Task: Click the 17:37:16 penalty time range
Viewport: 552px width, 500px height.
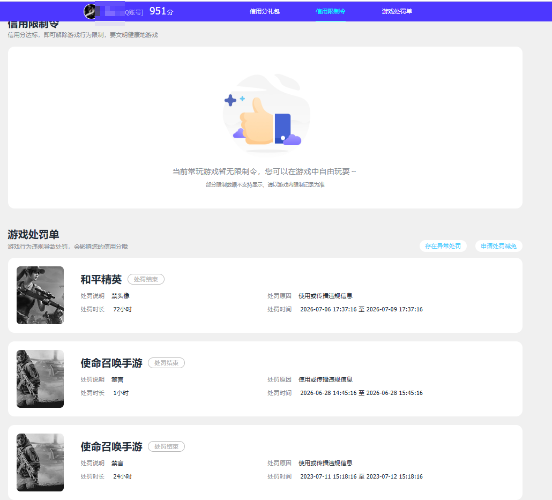Action: coord(362,309)
